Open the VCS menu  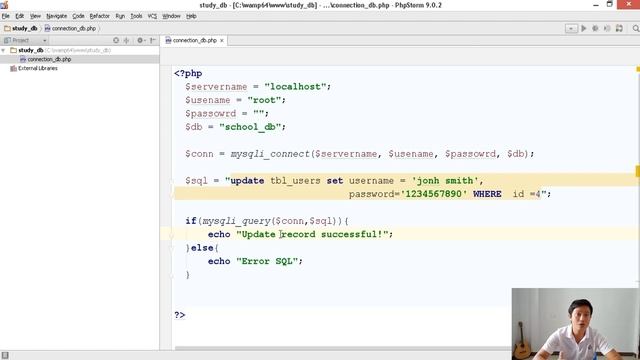tap(152, 16)
